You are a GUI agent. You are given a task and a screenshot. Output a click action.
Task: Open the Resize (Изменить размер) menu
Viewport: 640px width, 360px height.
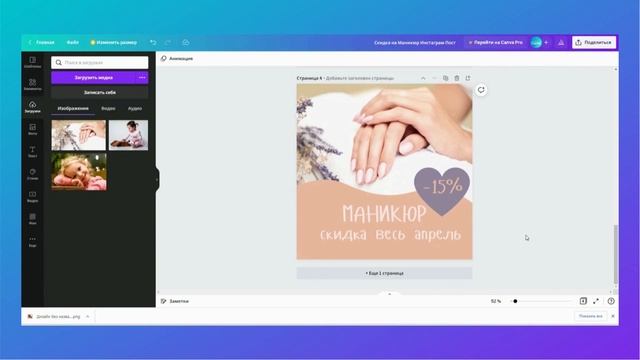[114, 42]
